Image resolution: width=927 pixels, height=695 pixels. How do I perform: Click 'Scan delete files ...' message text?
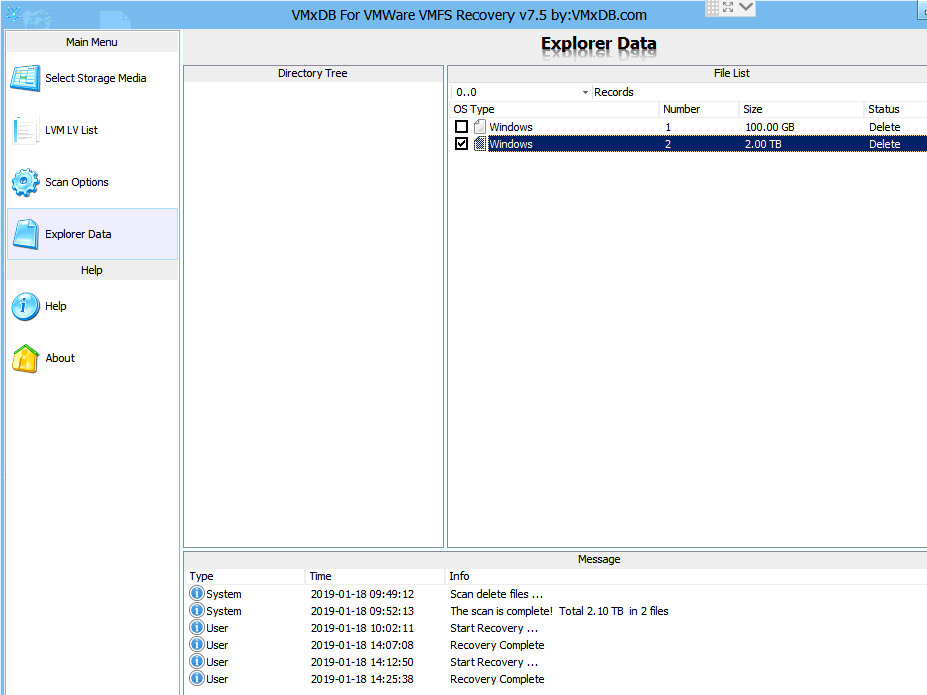[x=496, y=594]
